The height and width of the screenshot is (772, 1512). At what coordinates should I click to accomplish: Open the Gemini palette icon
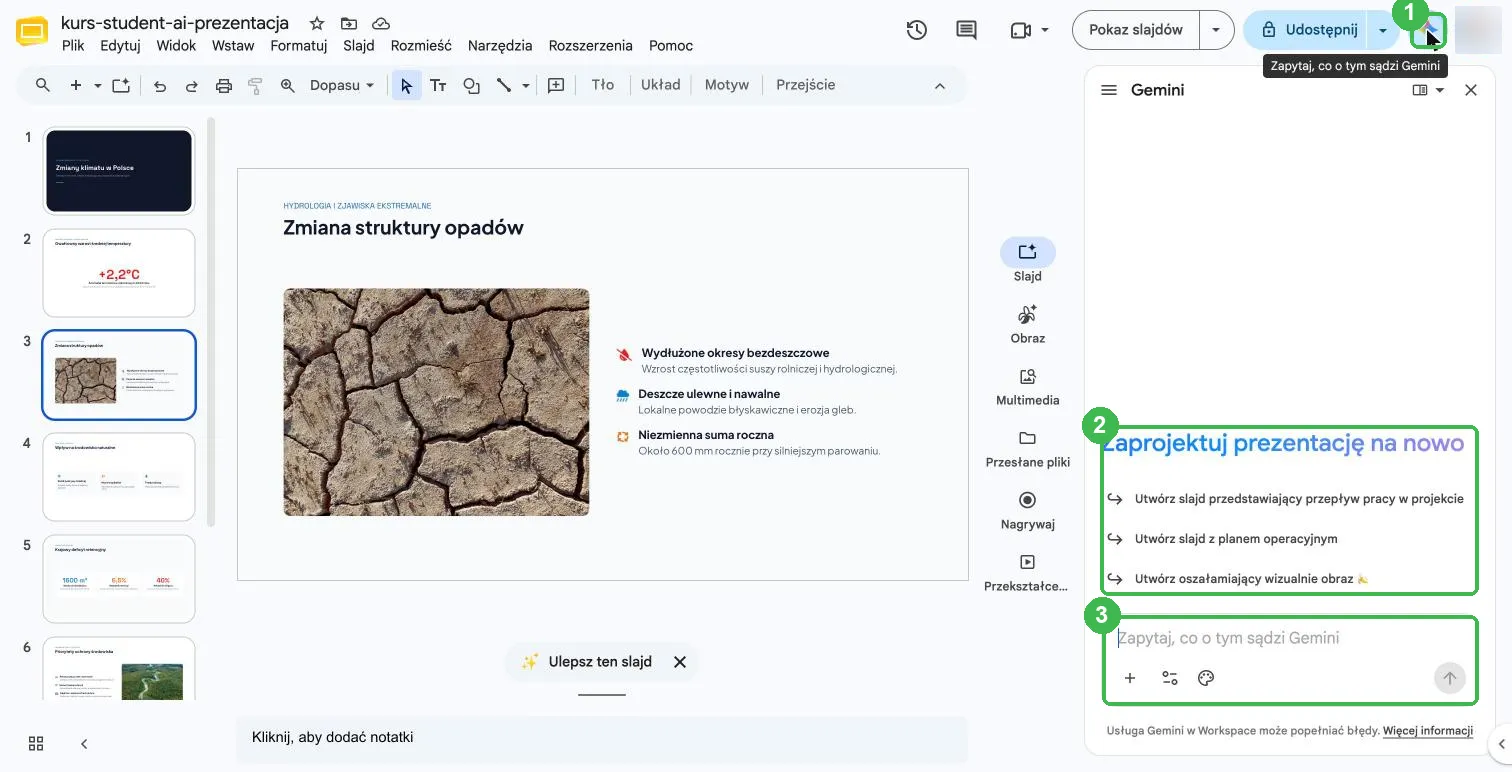tap(1205, 678)
